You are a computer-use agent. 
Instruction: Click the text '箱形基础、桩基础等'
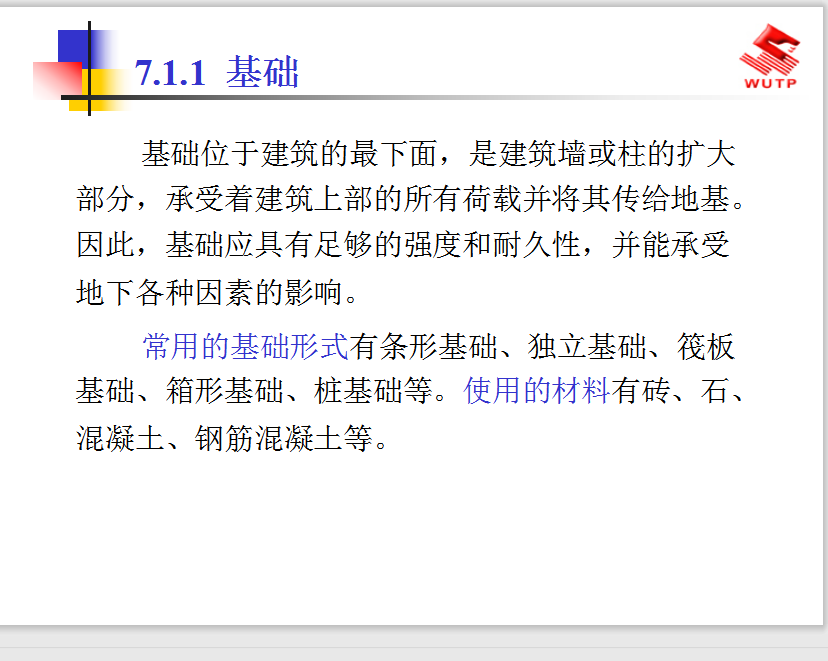(x=299, y=391)
